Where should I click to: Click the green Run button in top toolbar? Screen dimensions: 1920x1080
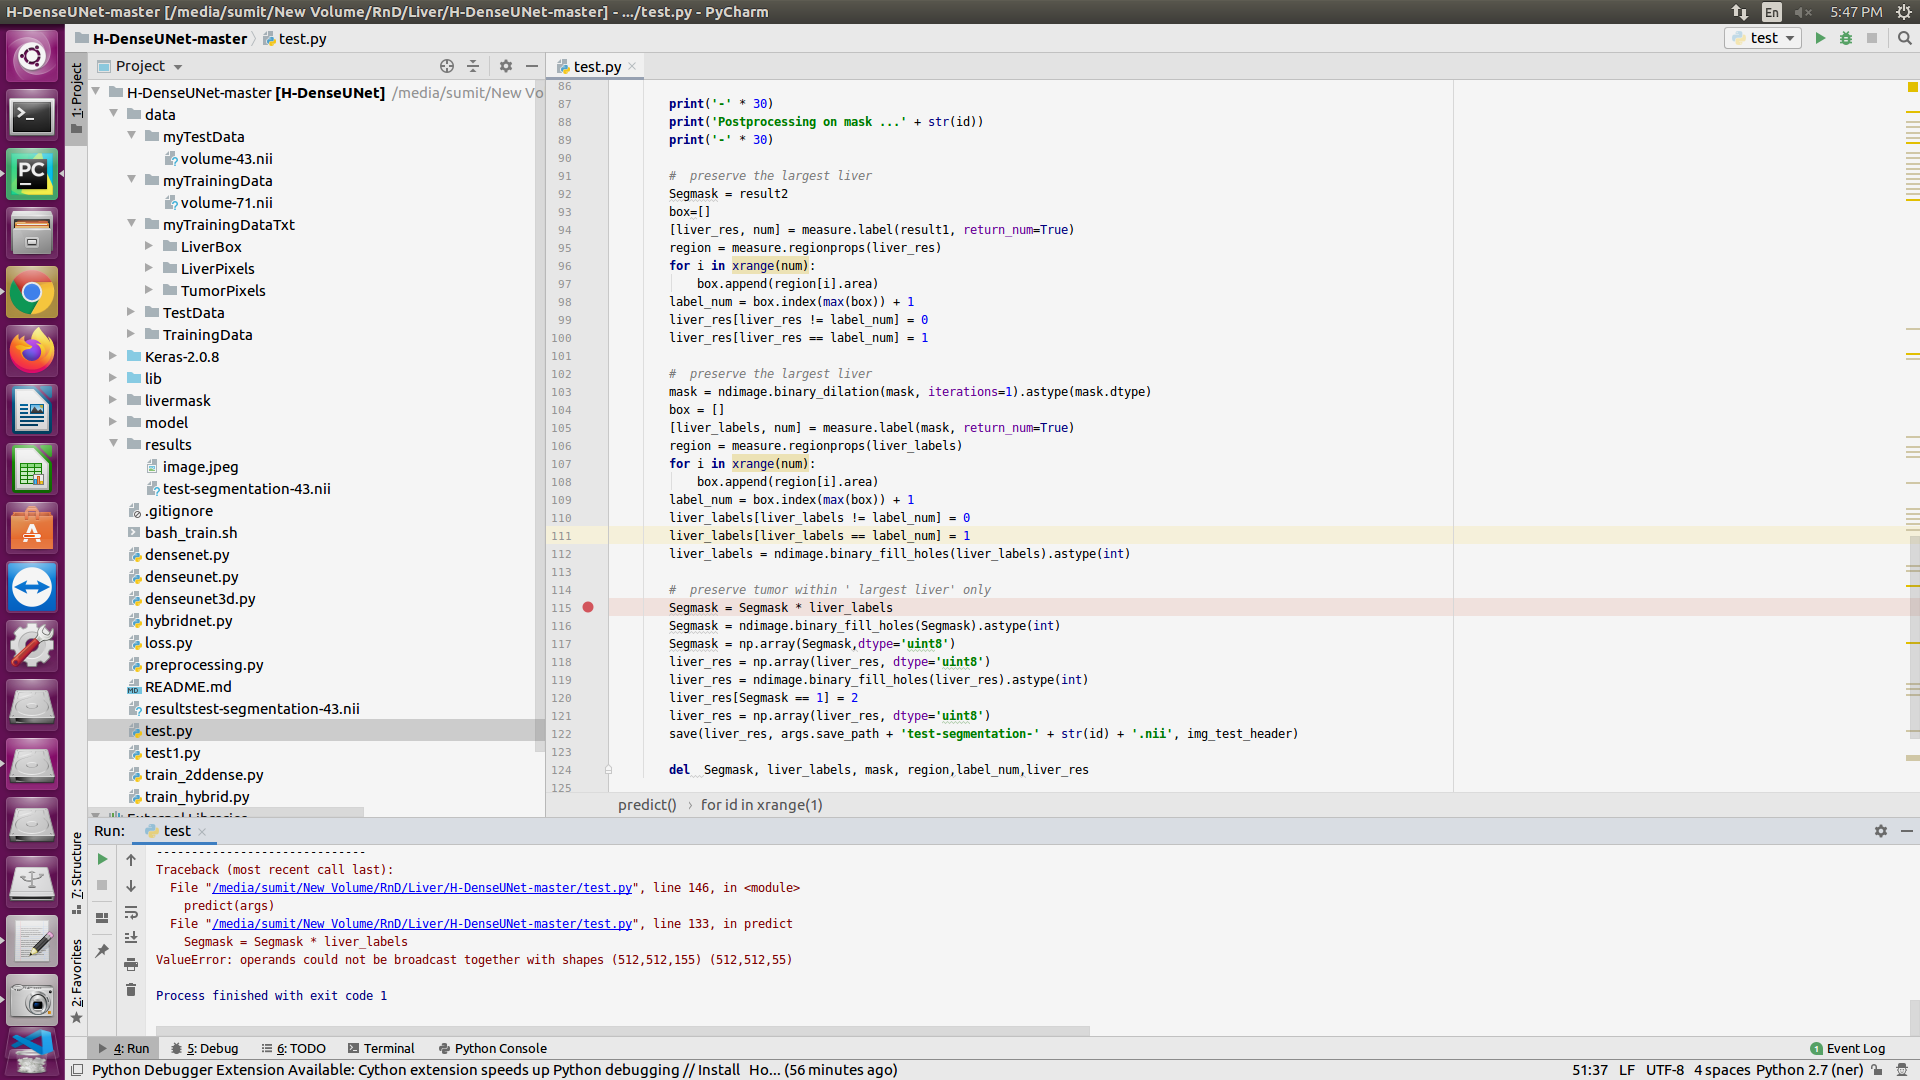pyautogui.click(x=1820, y=38)
